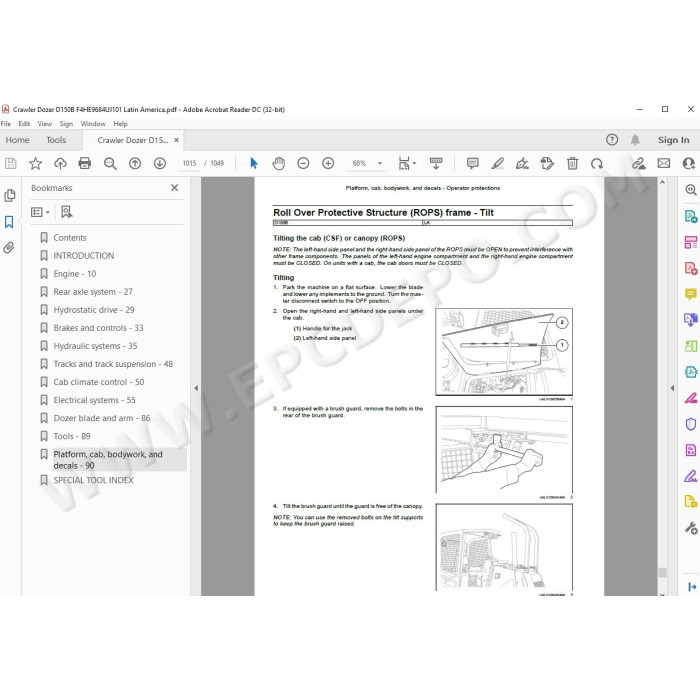Screen dimensions: 700x700
Task: Open the Window menu
Action: coord(93,124)
